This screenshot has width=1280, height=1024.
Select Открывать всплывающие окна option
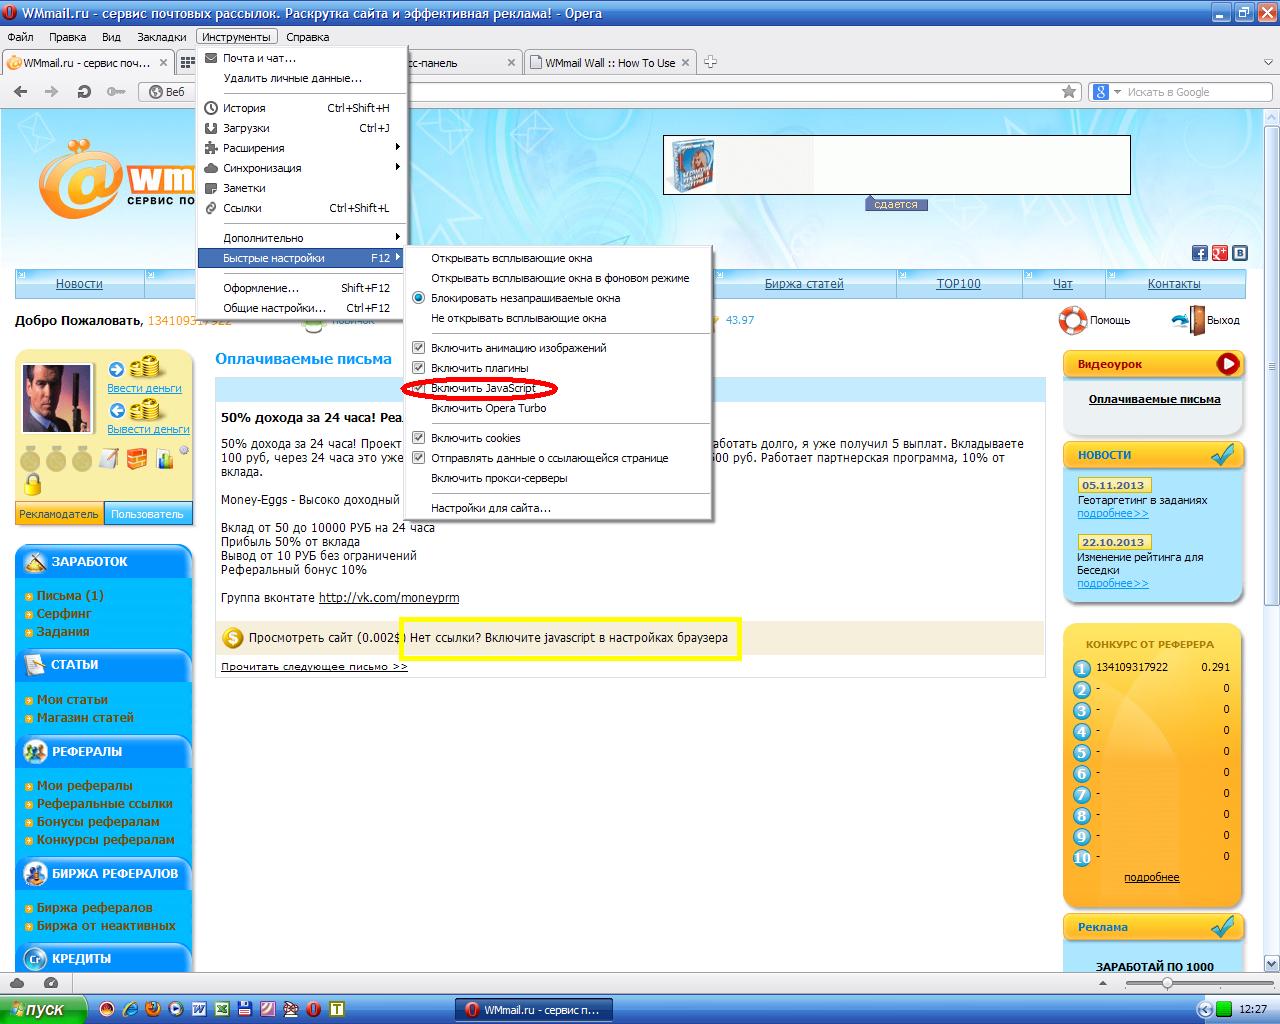560,258
